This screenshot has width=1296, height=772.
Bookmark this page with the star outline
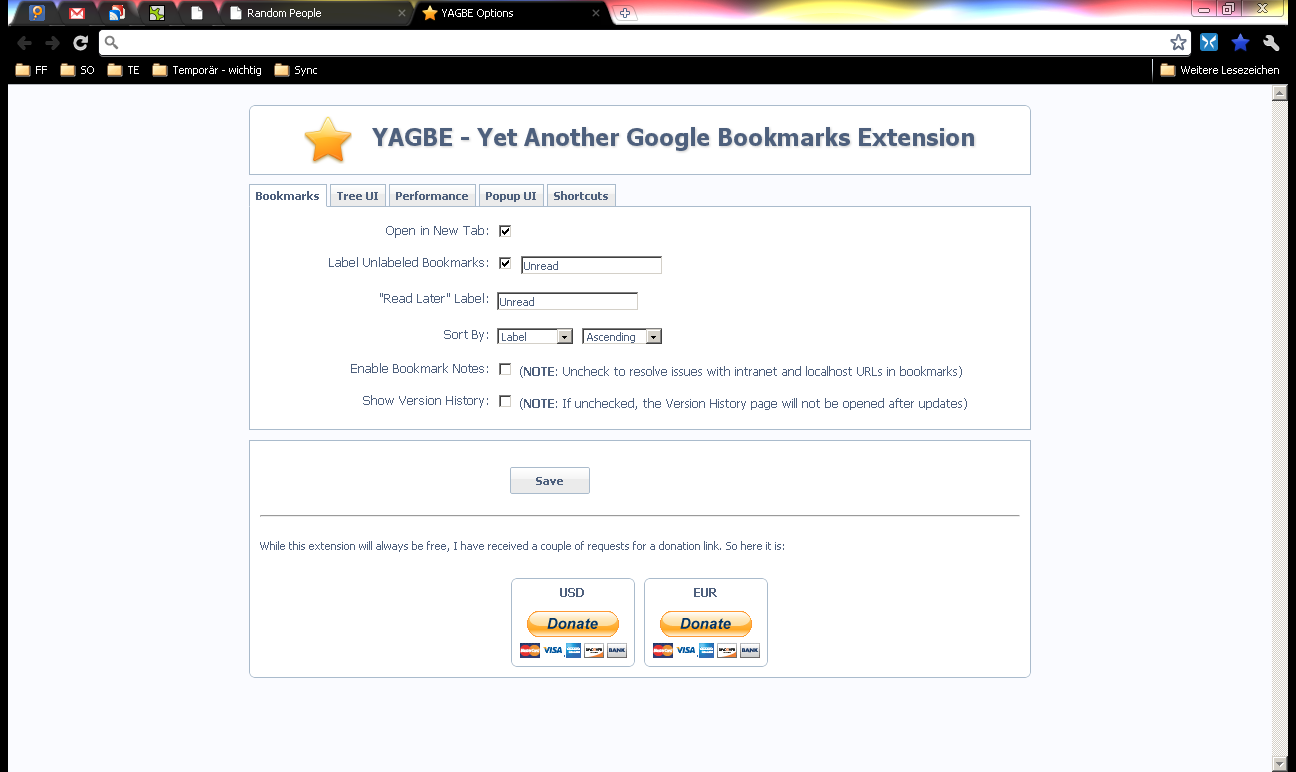coord(1178,42)
